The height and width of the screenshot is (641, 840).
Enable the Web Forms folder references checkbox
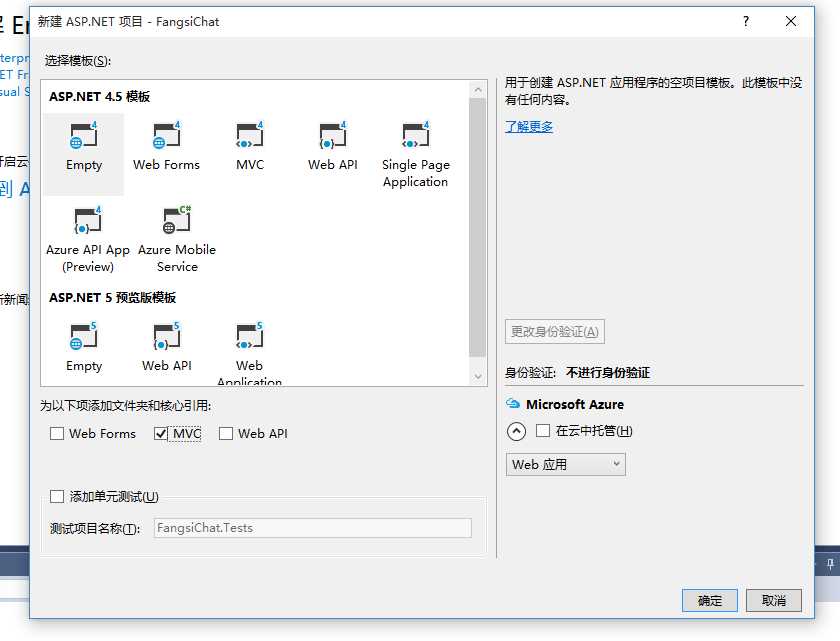pos(57,433)
